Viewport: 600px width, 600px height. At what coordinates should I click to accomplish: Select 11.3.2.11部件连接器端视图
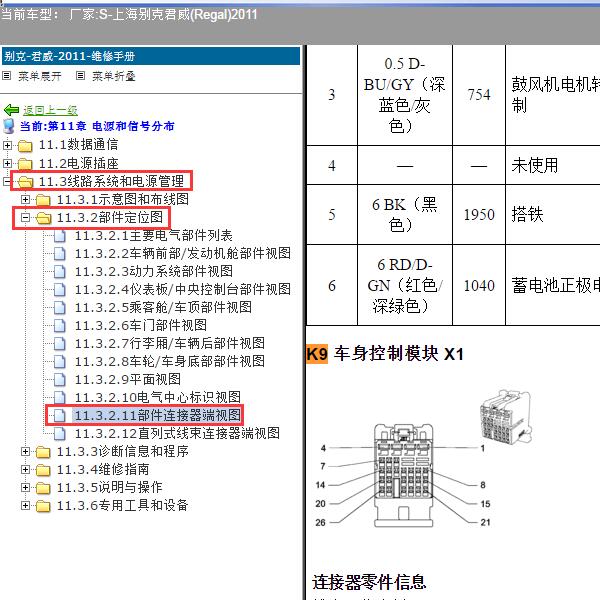point(157,415)
